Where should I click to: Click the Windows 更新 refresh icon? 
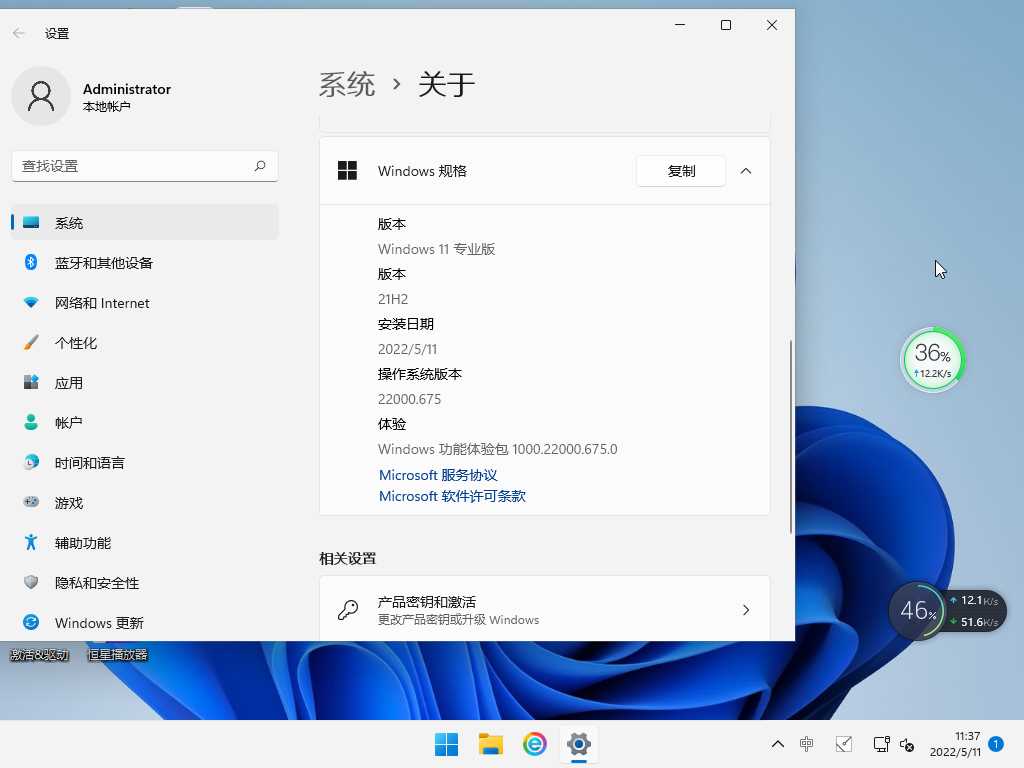[x=31, y=622]
